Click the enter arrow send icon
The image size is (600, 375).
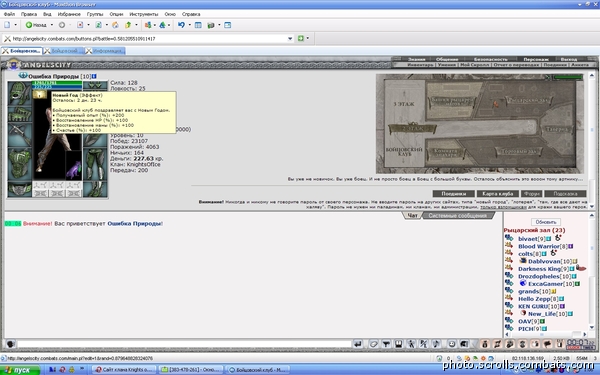(358, 344)
